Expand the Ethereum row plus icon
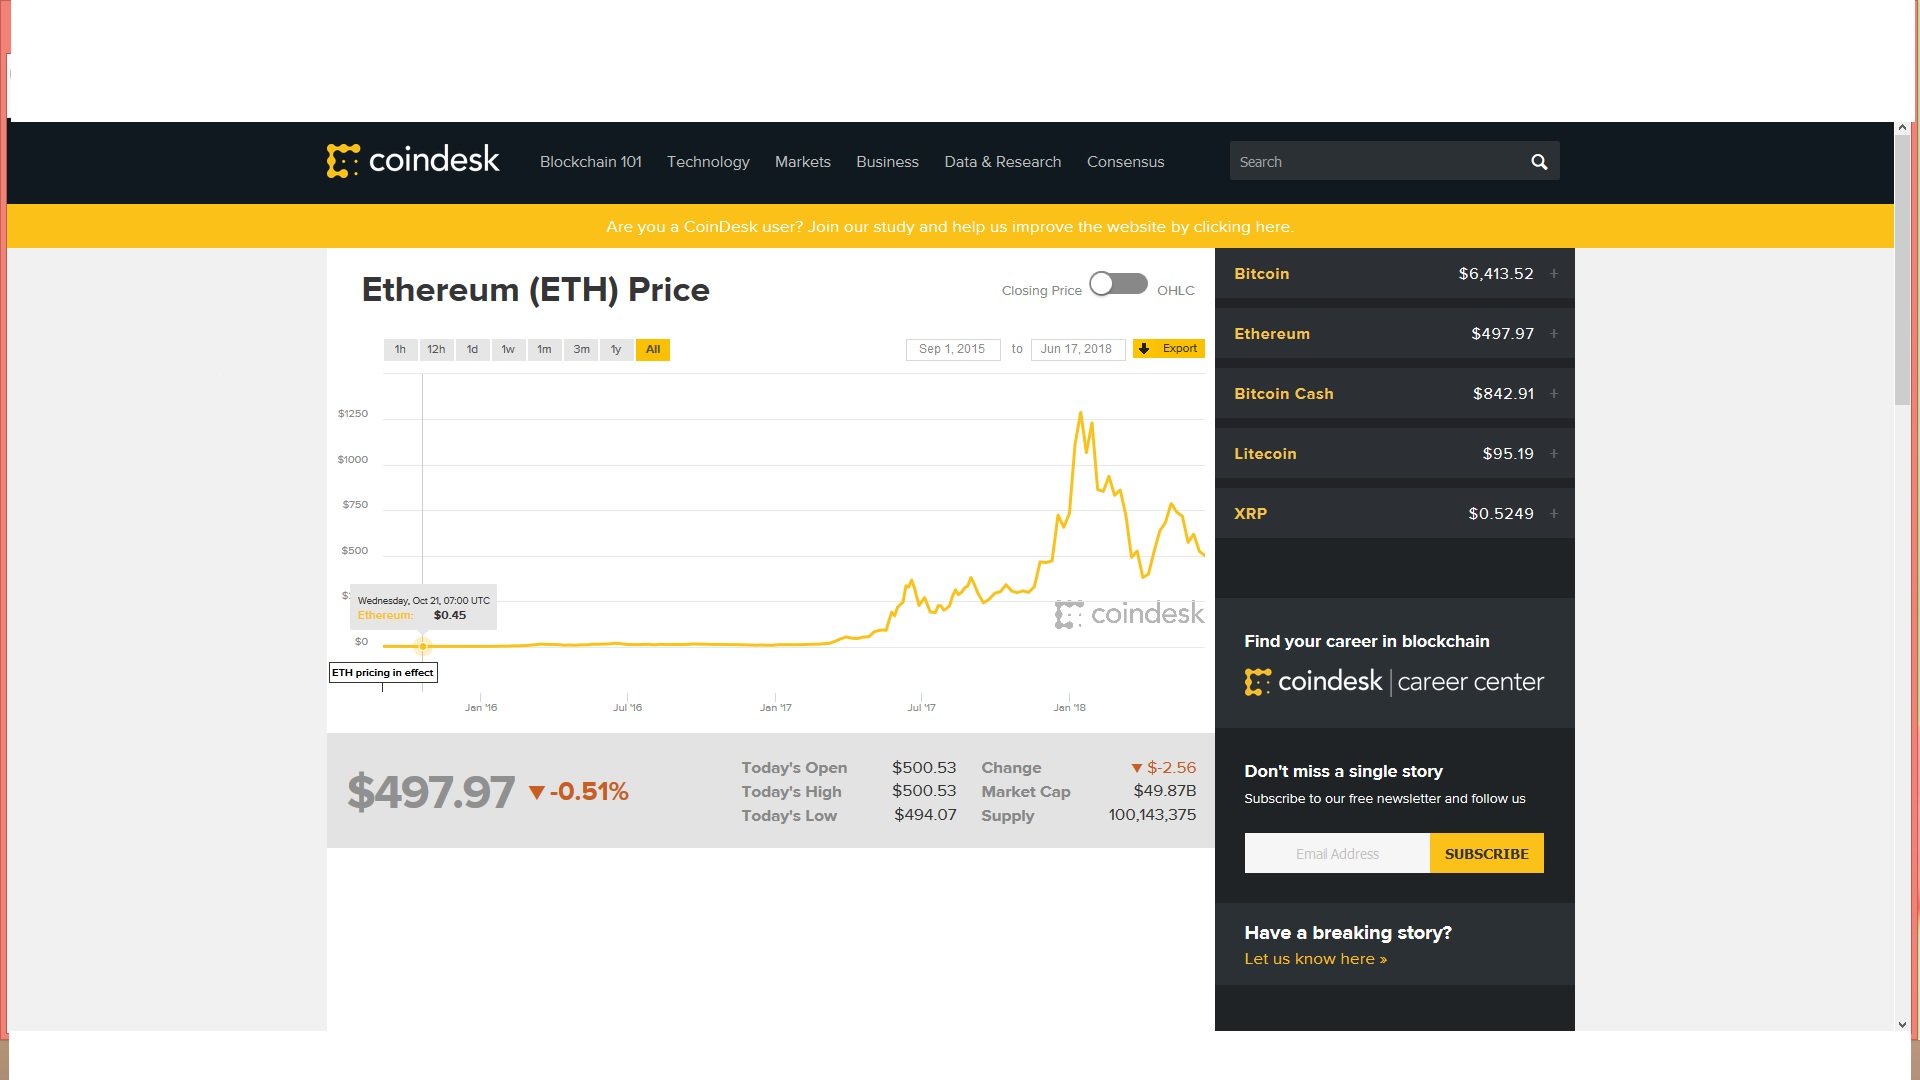Screen dimensions: 1920x1080 pyautogui.click(x=1554, y=334)
